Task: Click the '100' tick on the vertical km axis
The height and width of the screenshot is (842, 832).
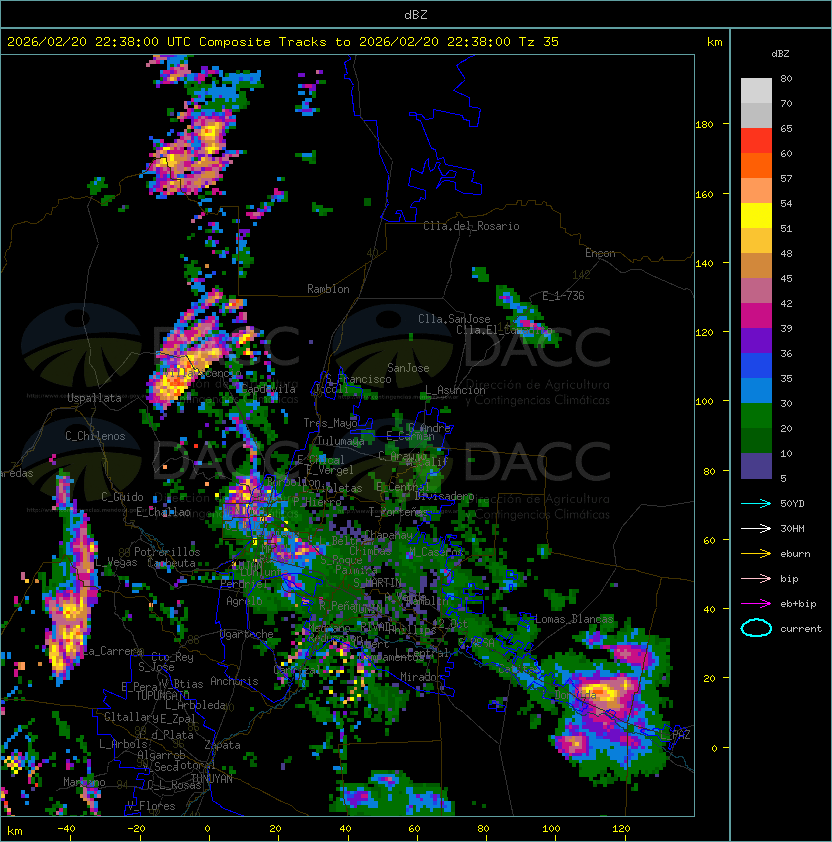Action: coord(704,402)
